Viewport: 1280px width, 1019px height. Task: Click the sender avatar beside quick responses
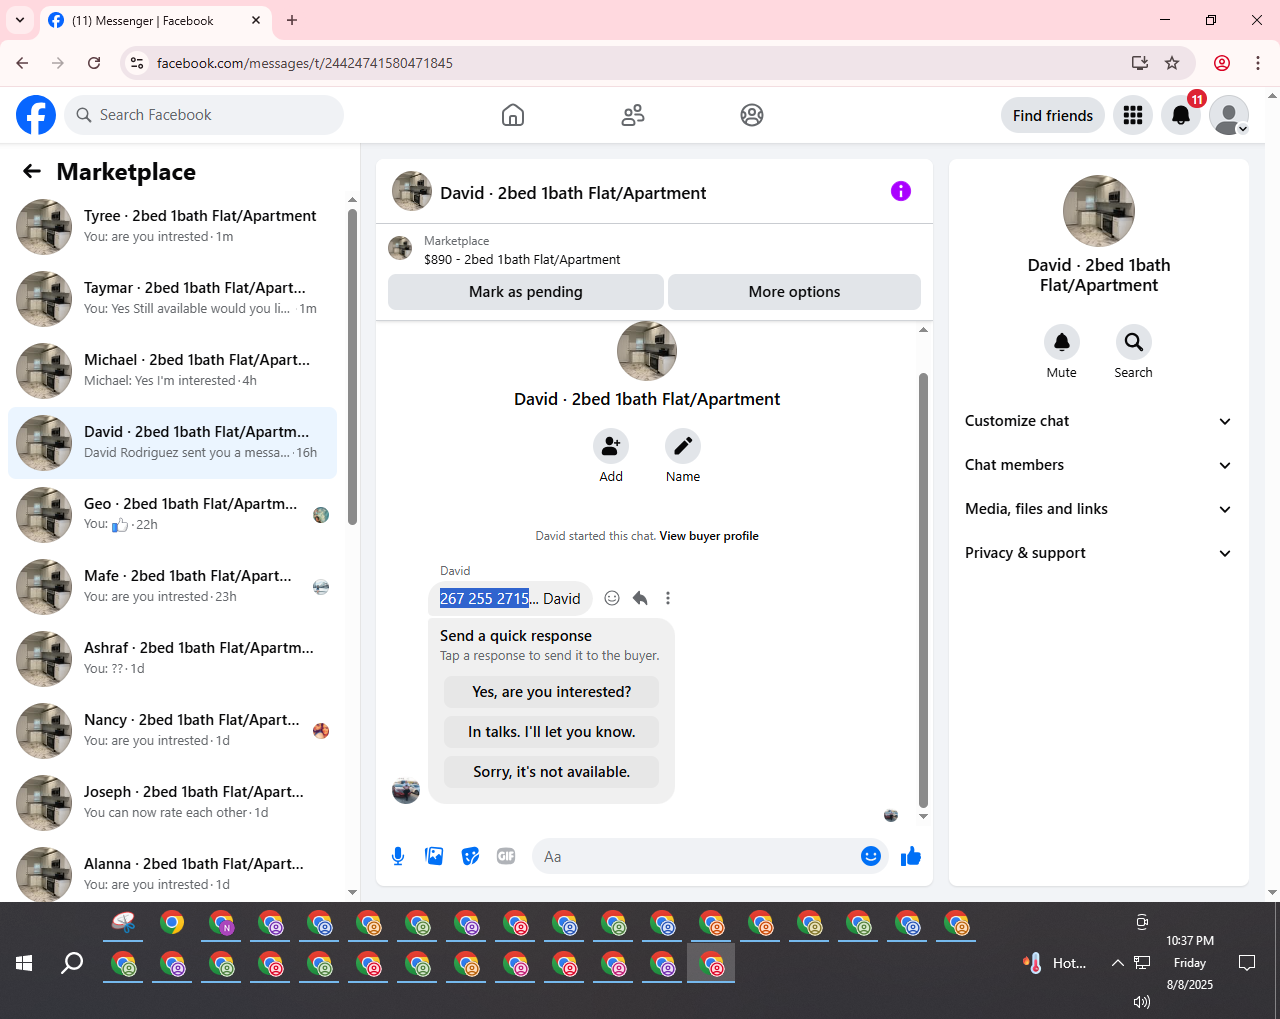point(406,790)
